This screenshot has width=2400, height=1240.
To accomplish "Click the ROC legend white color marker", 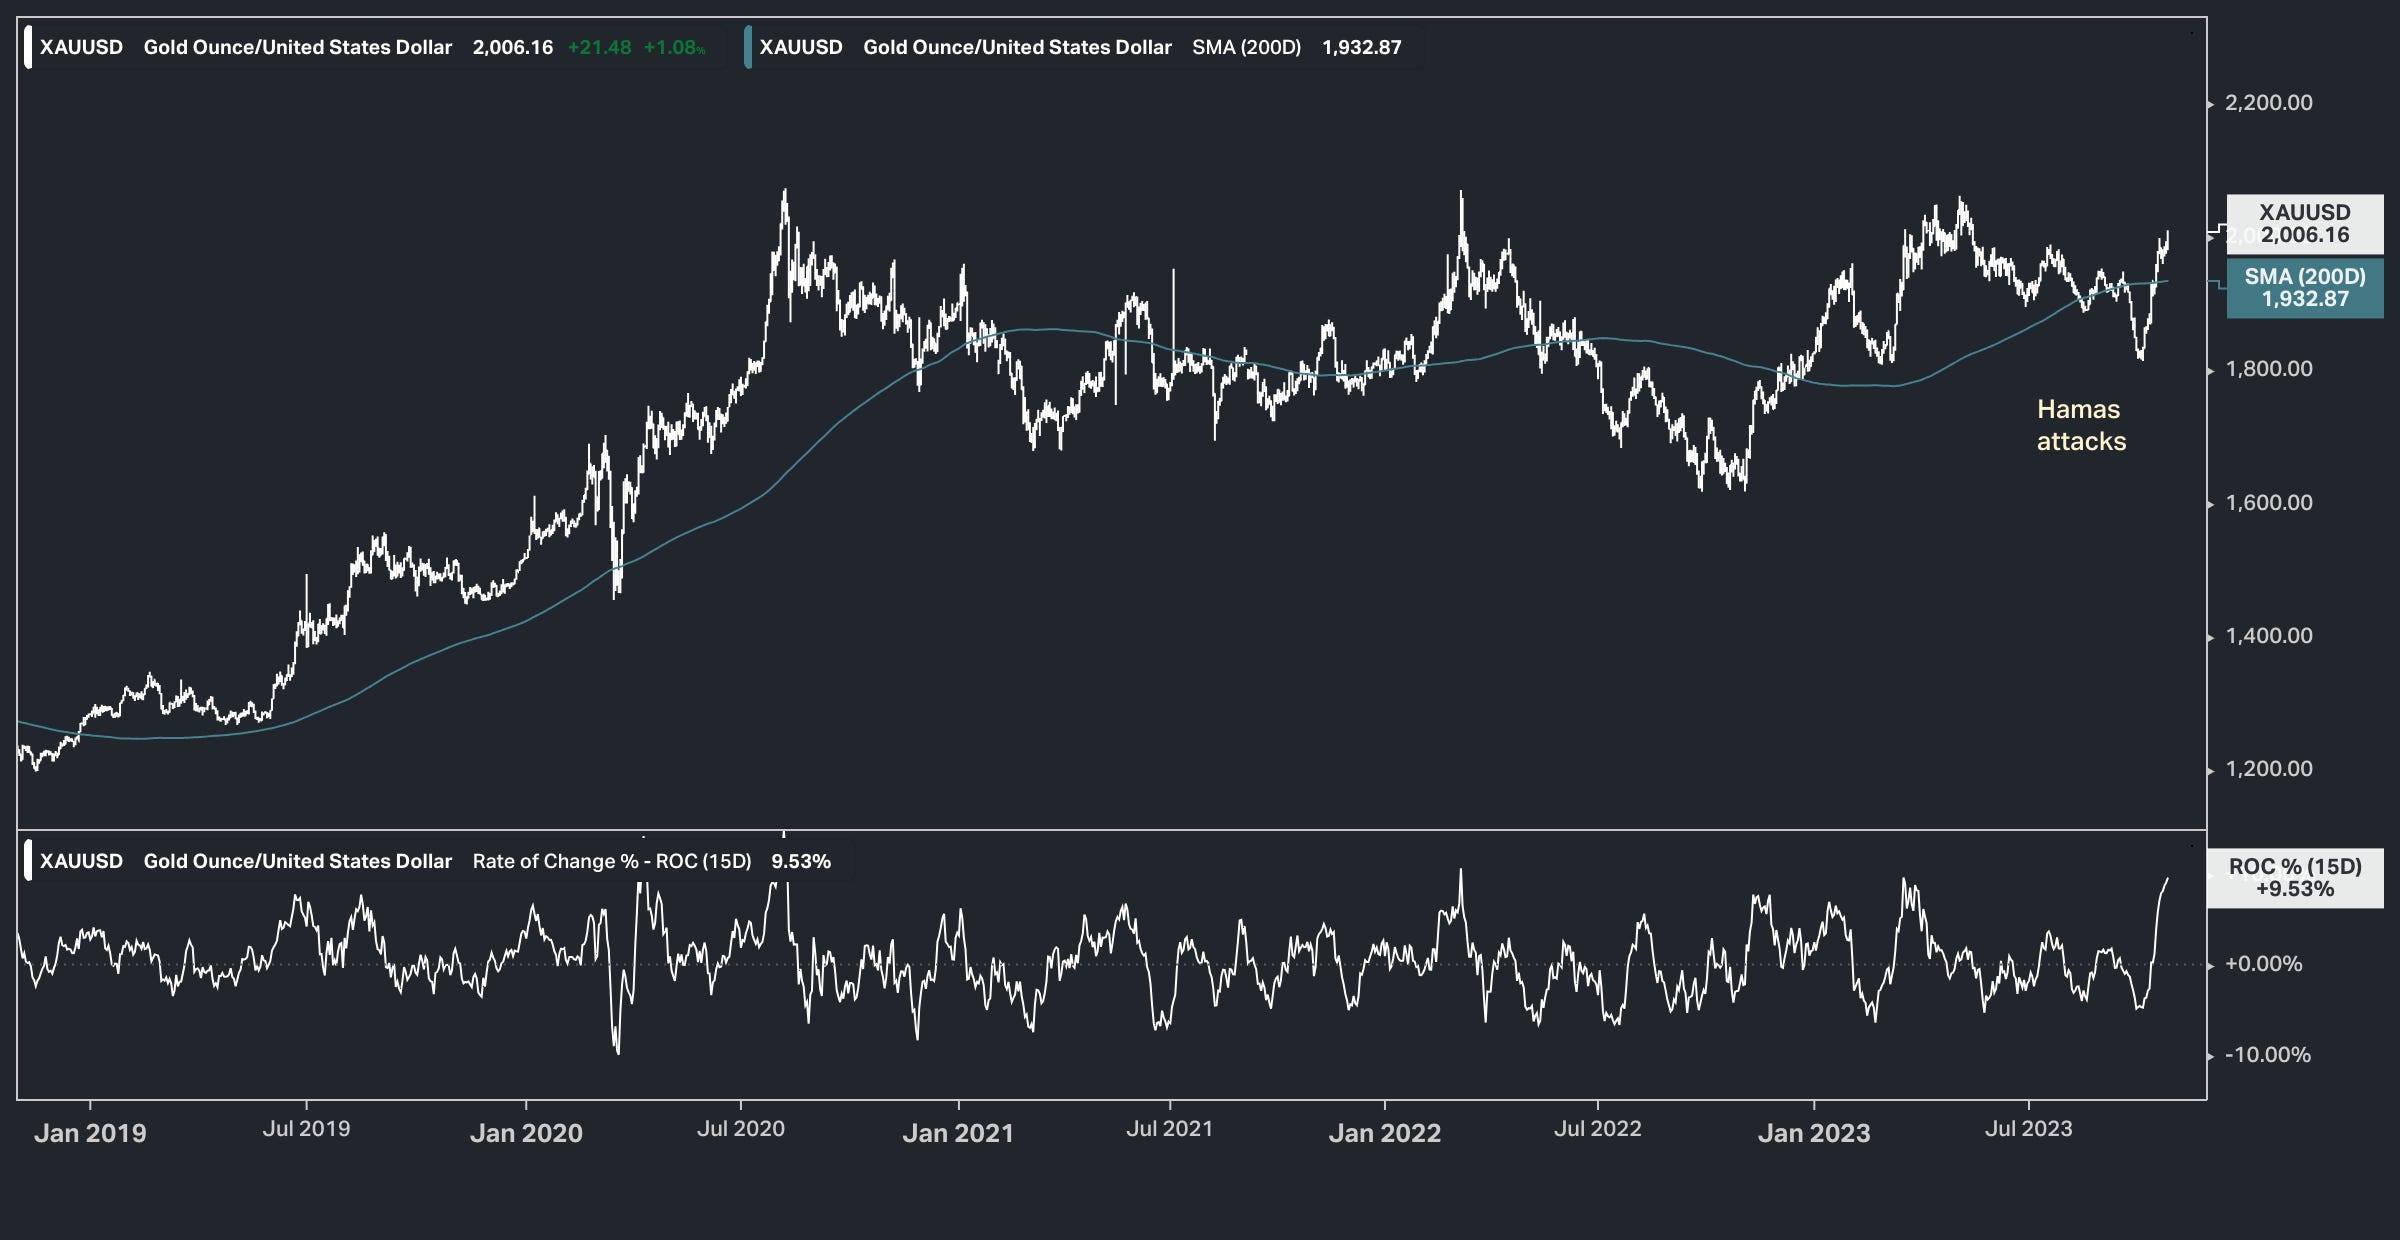I will coord(28,861).
